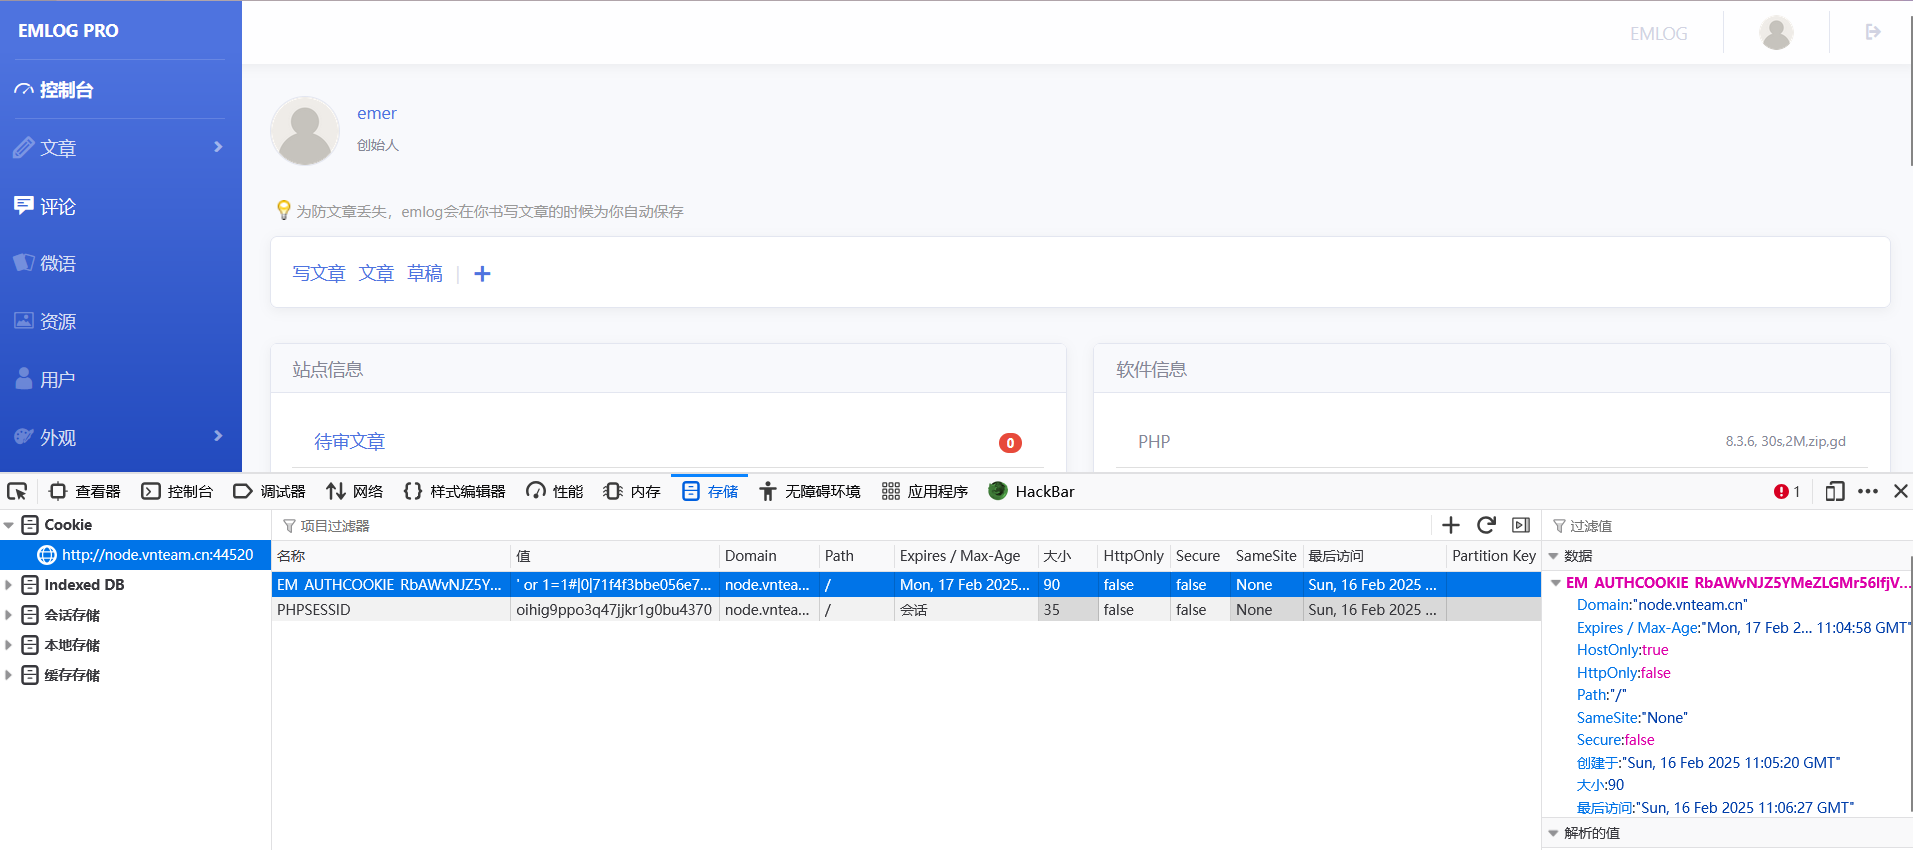Activate the element picker devtools icon

click(x=17, y=491)
